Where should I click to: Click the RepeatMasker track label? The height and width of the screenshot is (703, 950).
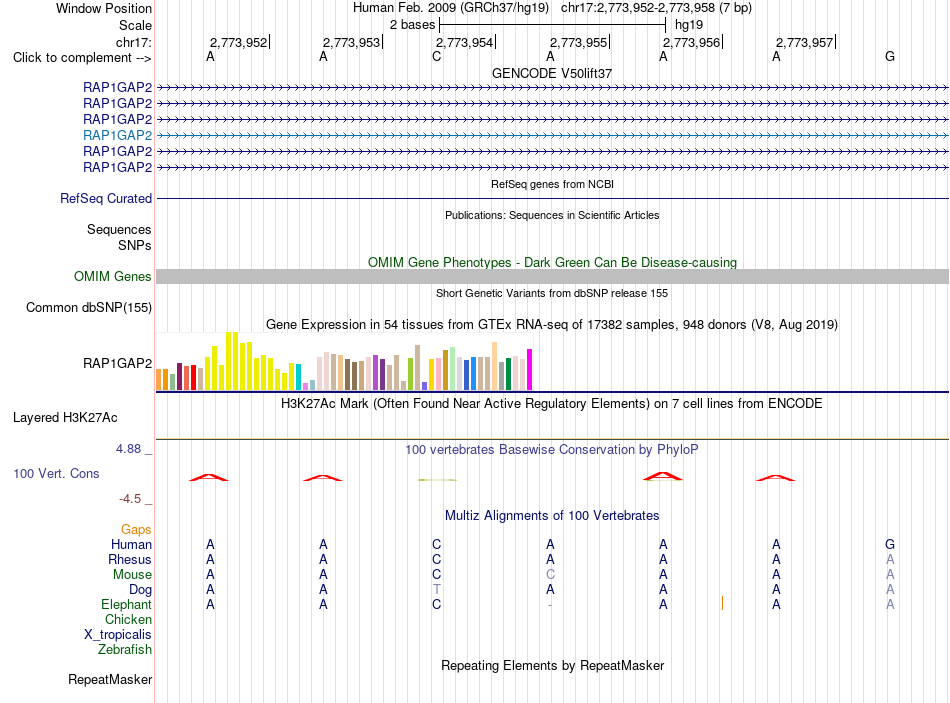point(110,679)
